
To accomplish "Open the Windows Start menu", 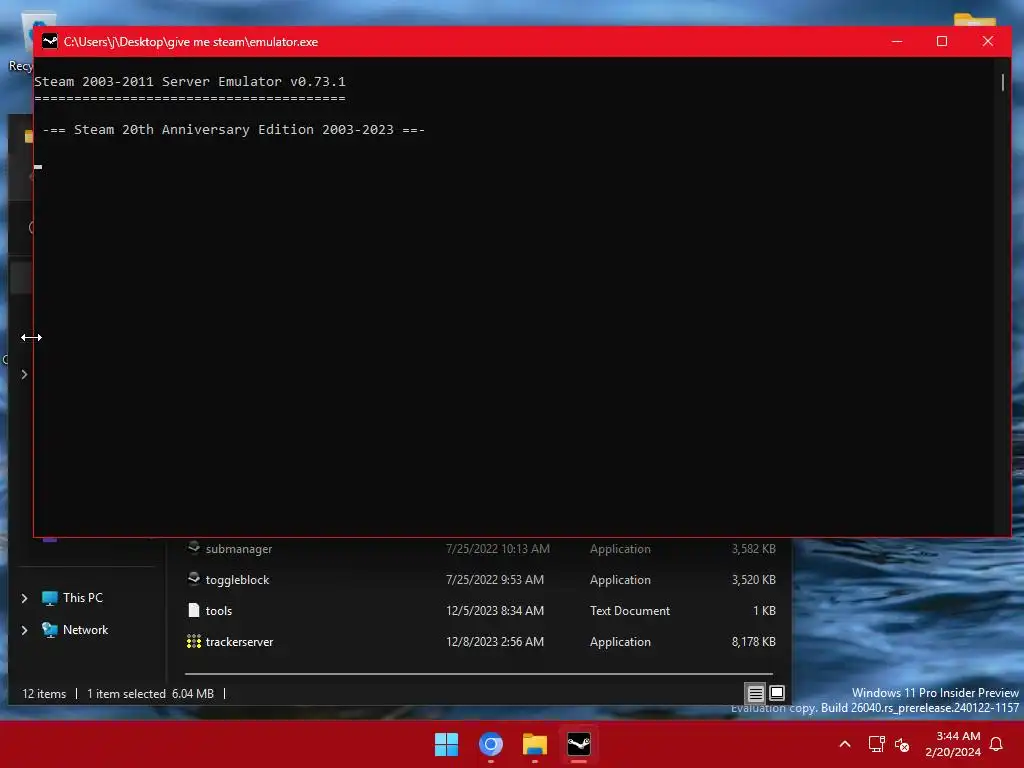I will [x=447, y=744].
